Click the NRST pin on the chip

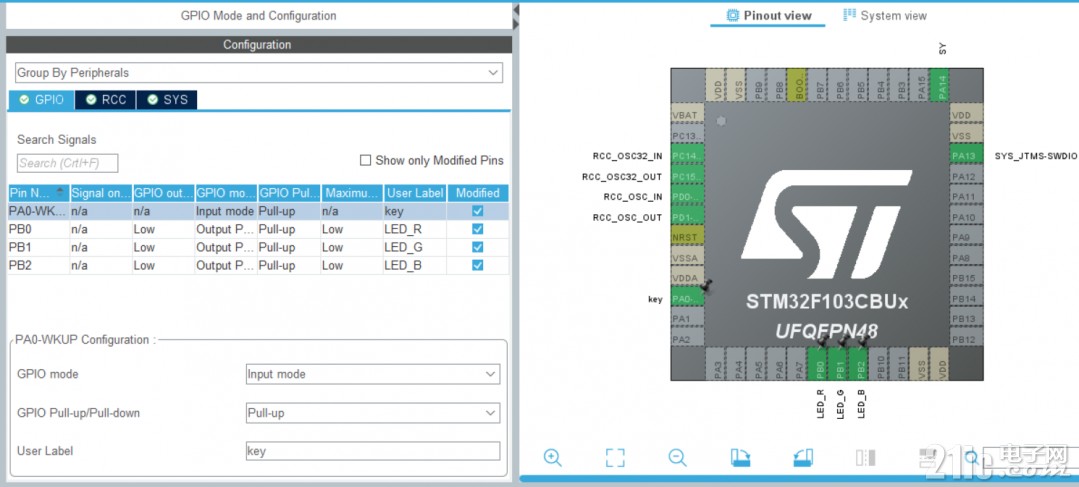pyautogui.click(x=687, y=237)
